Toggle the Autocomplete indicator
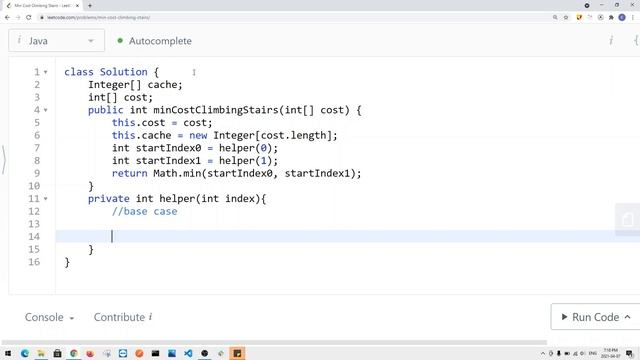This screenshot has height=360, width=640. 120,41
